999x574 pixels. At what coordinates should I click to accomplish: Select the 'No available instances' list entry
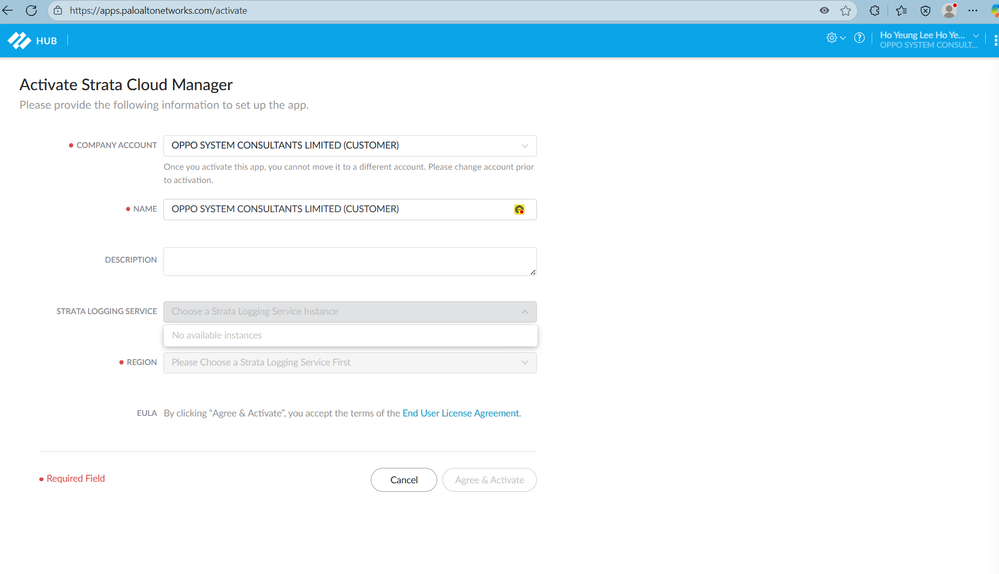click(350, 336)
